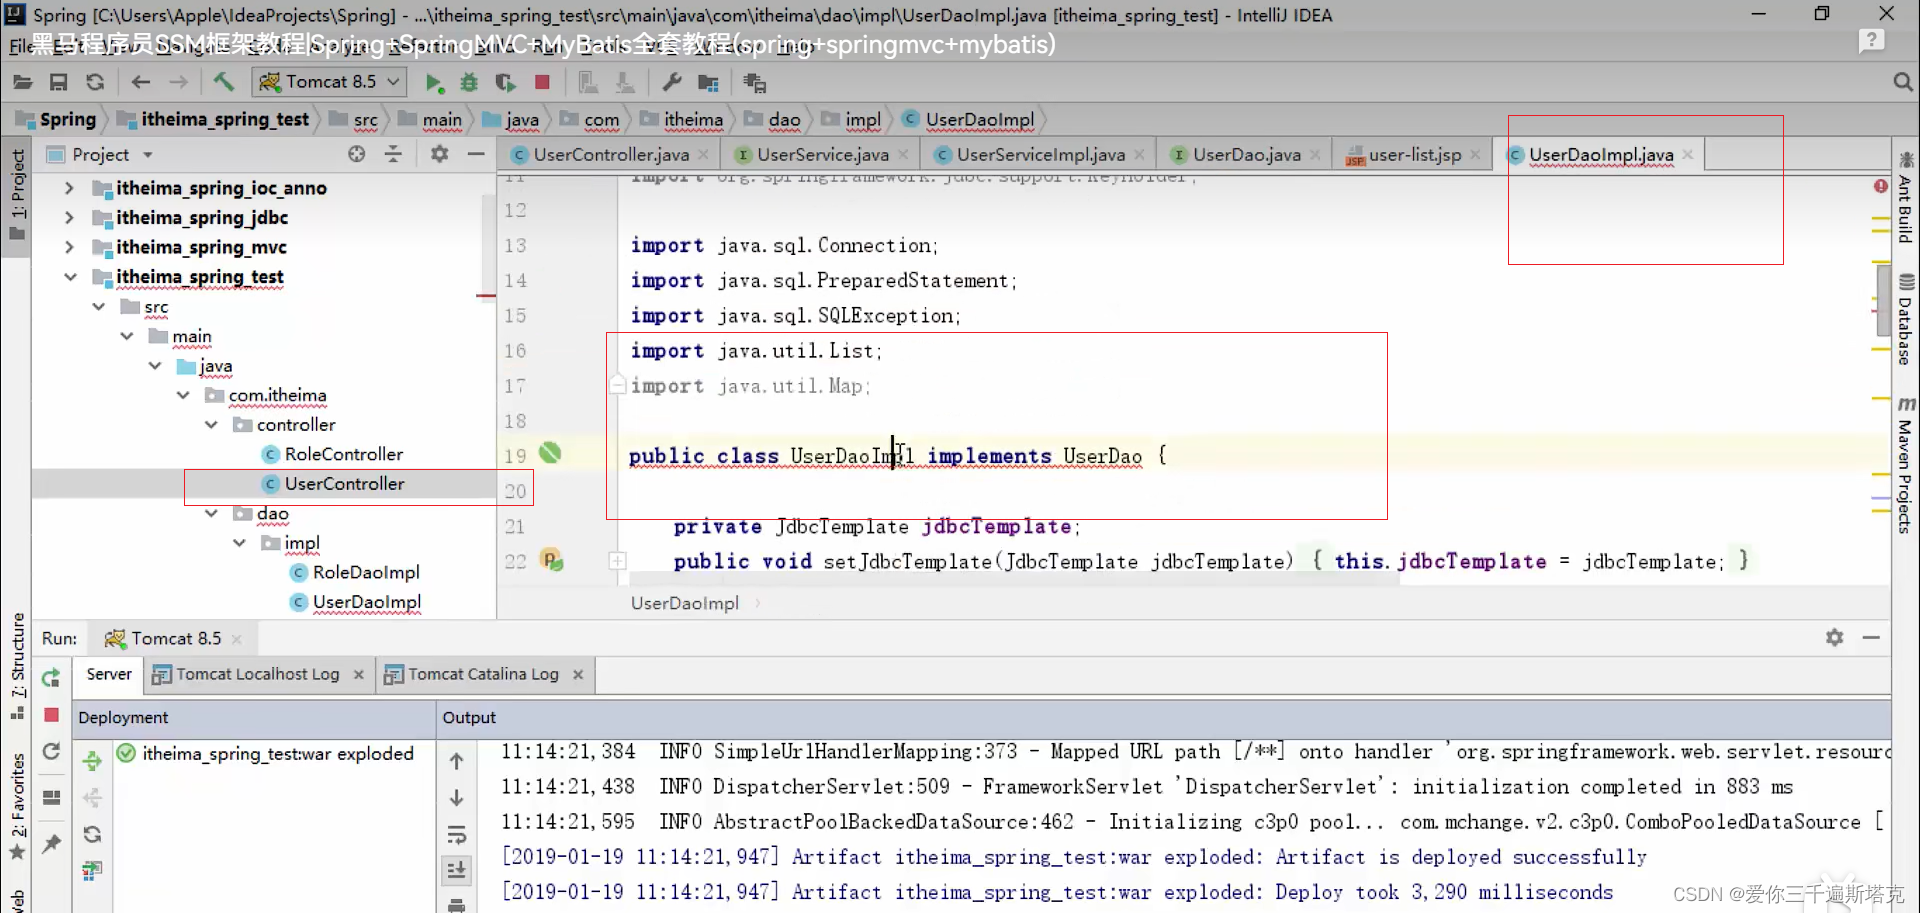Viewport: 1920px width, 913px height.
Task: Click the gutter implements icon on line 19
Action: [551, 453]
